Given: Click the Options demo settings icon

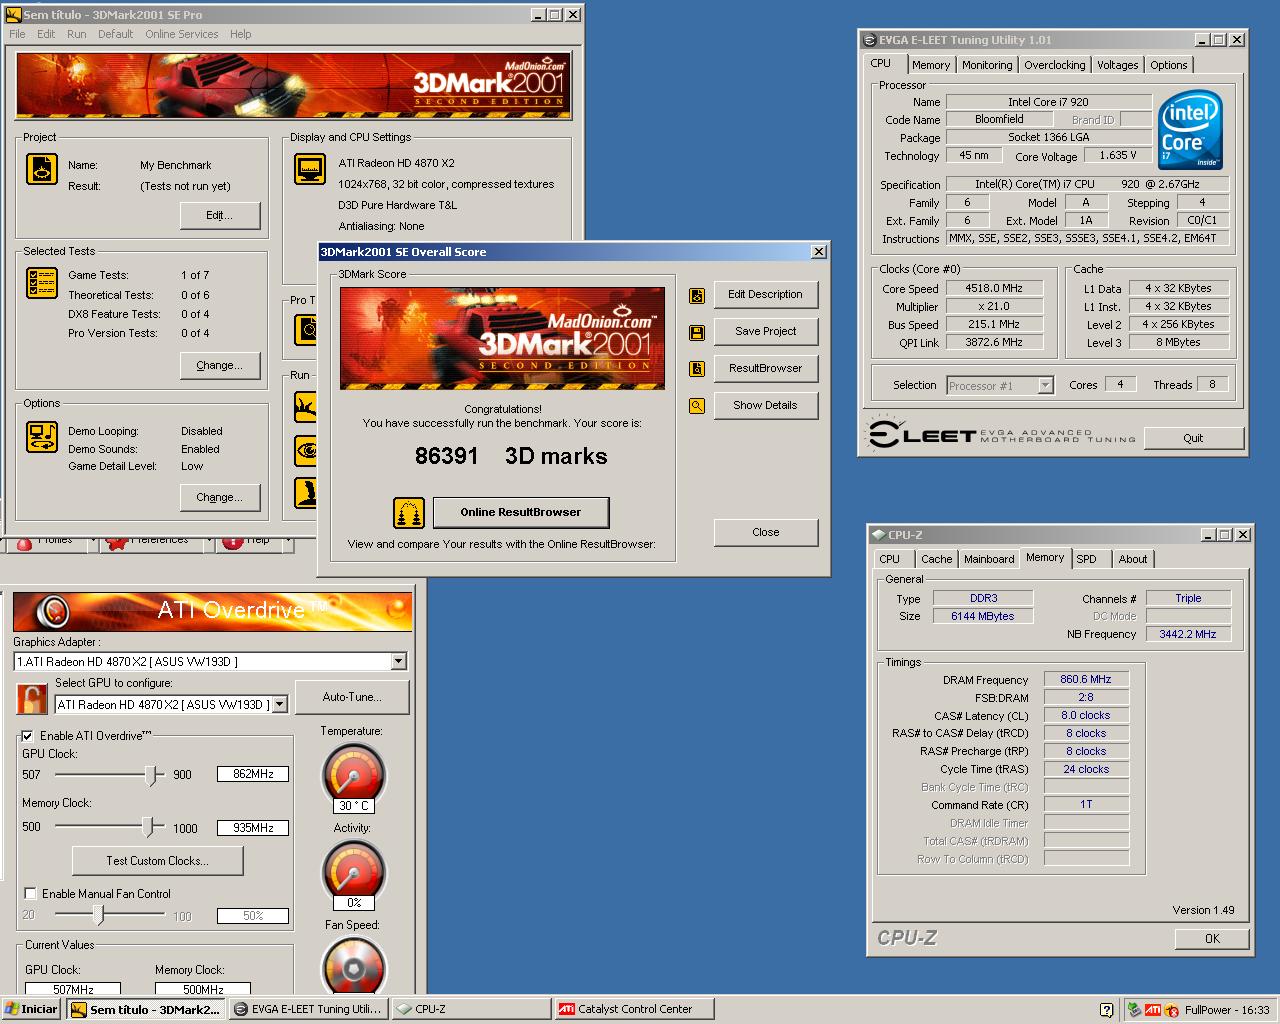Looking at the screenshot, I should [x=42, y=437].
